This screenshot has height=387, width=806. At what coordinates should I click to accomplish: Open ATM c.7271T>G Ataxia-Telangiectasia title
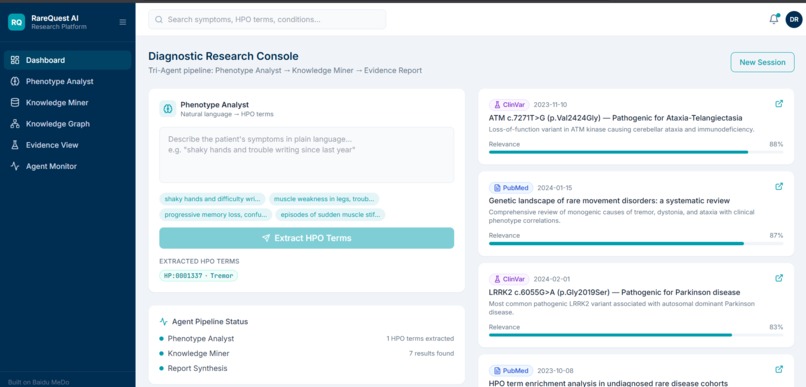pos(615,118)
